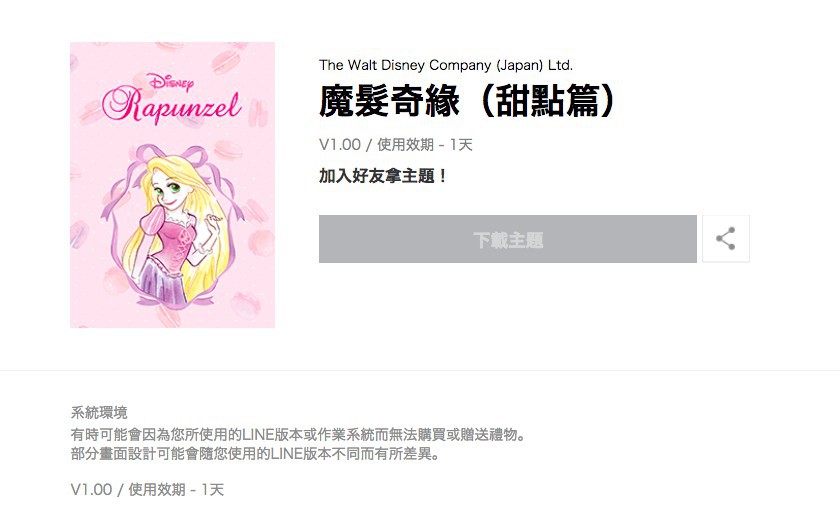The width and height of the screenshot is (840, 524).
Task: Click the Rapunzel theme preview thumbnail
Action: tap(172, 185)
